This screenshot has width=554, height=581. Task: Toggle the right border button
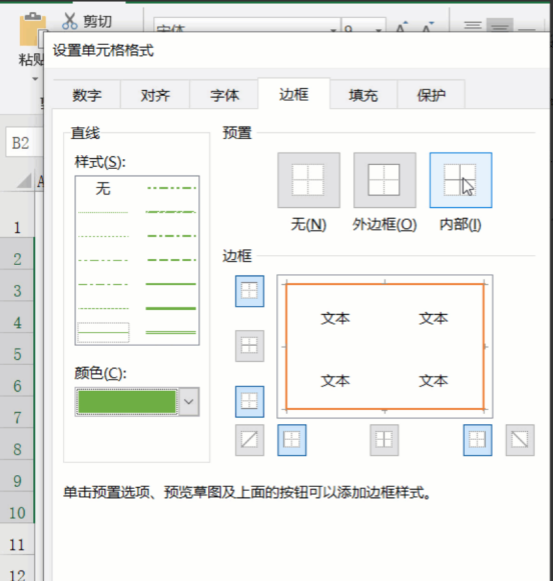(x=477, y=440)
